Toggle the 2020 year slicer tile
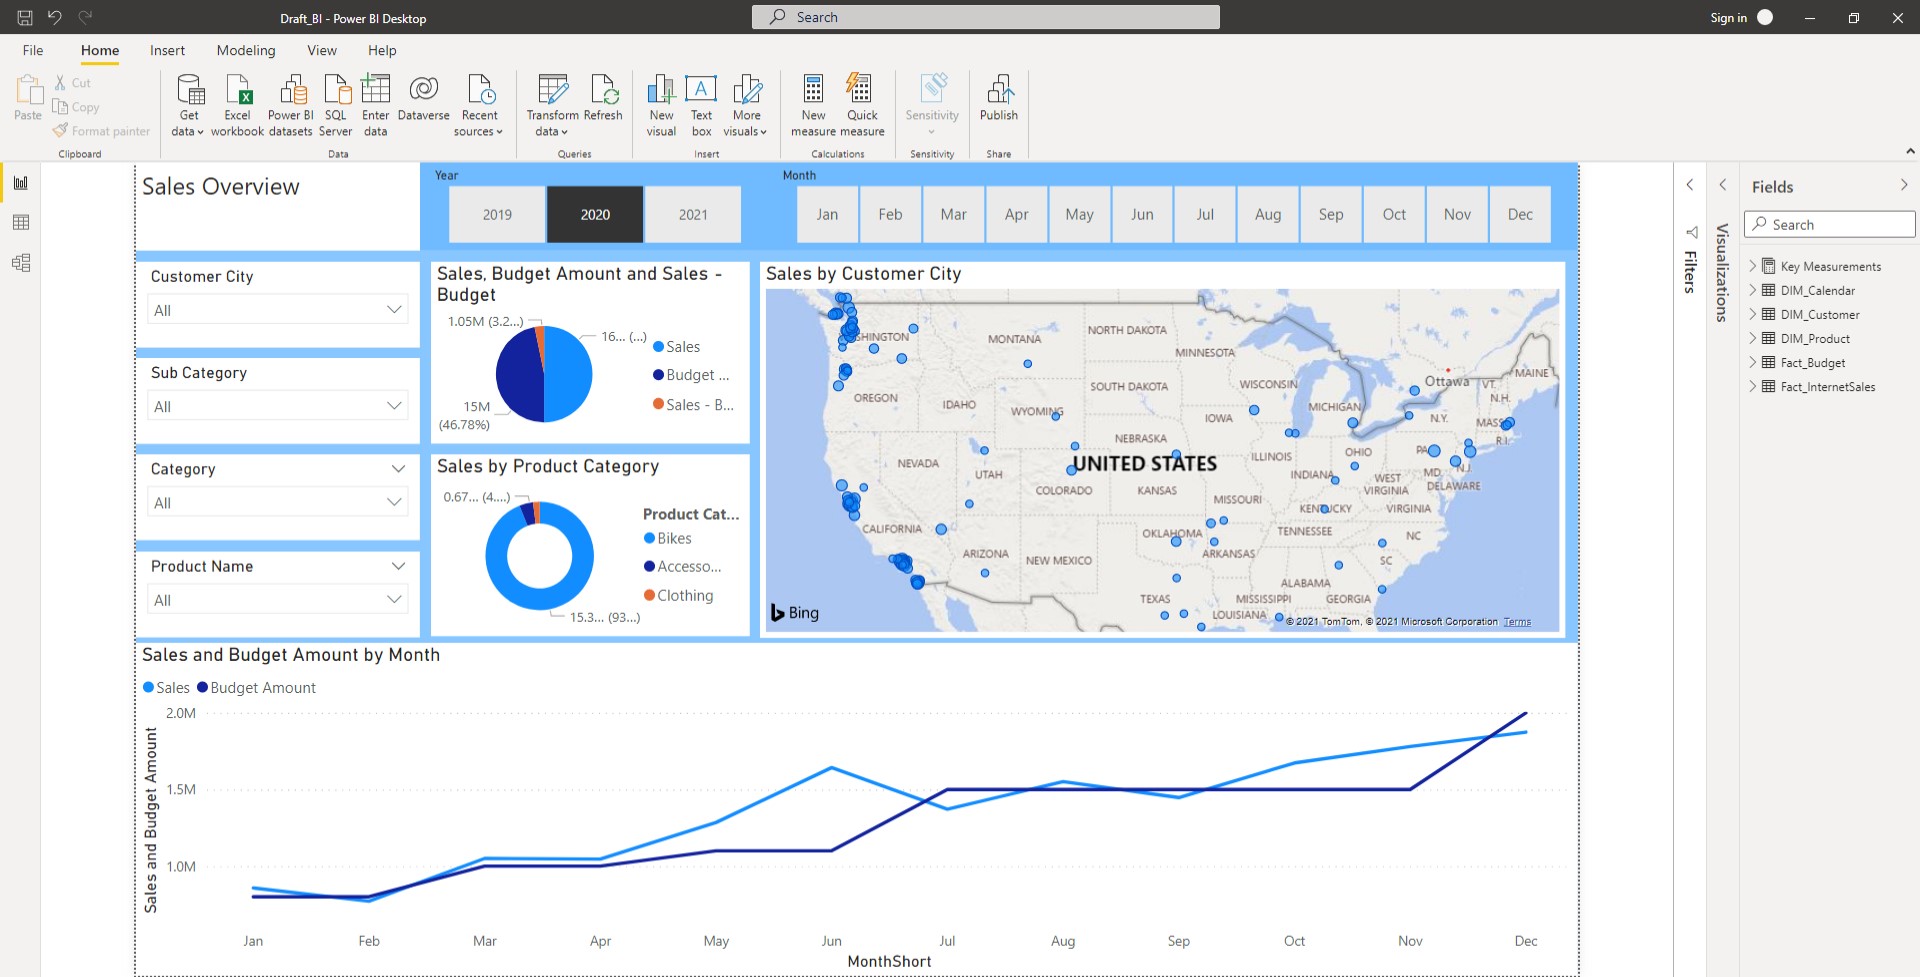The image size is (1920, 977). 595,214
